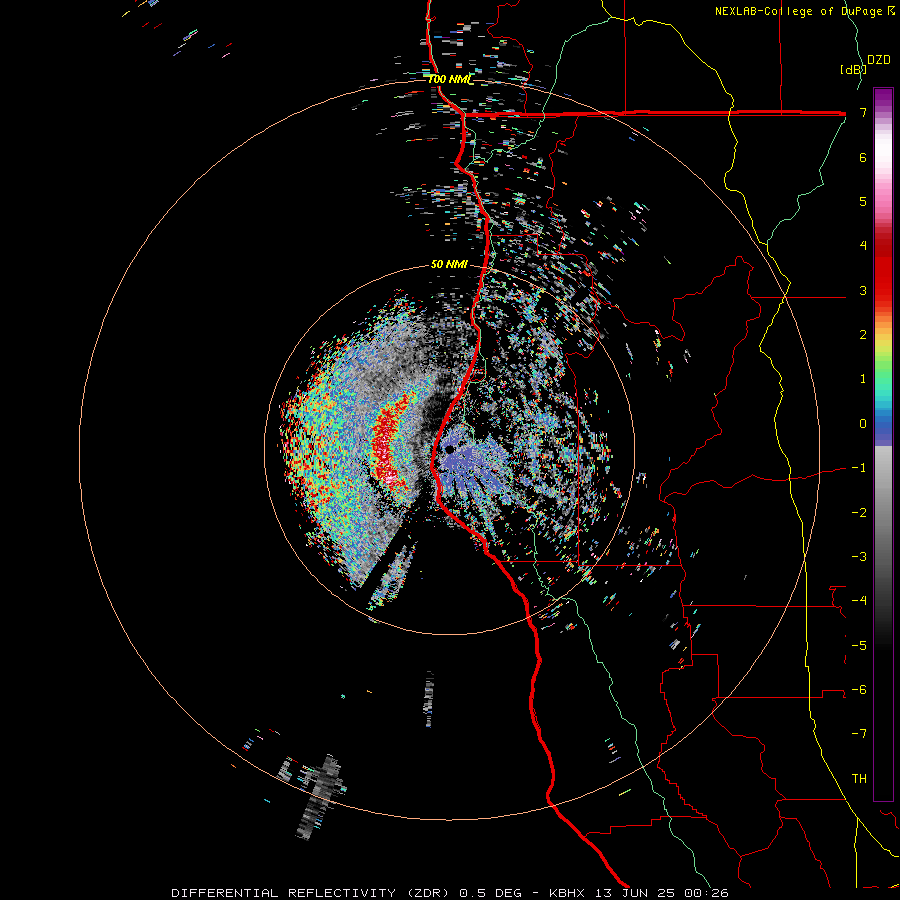Click the TH label on the scale
The width and height of the screenshot is (900, 900).
(x=859, y=779)
